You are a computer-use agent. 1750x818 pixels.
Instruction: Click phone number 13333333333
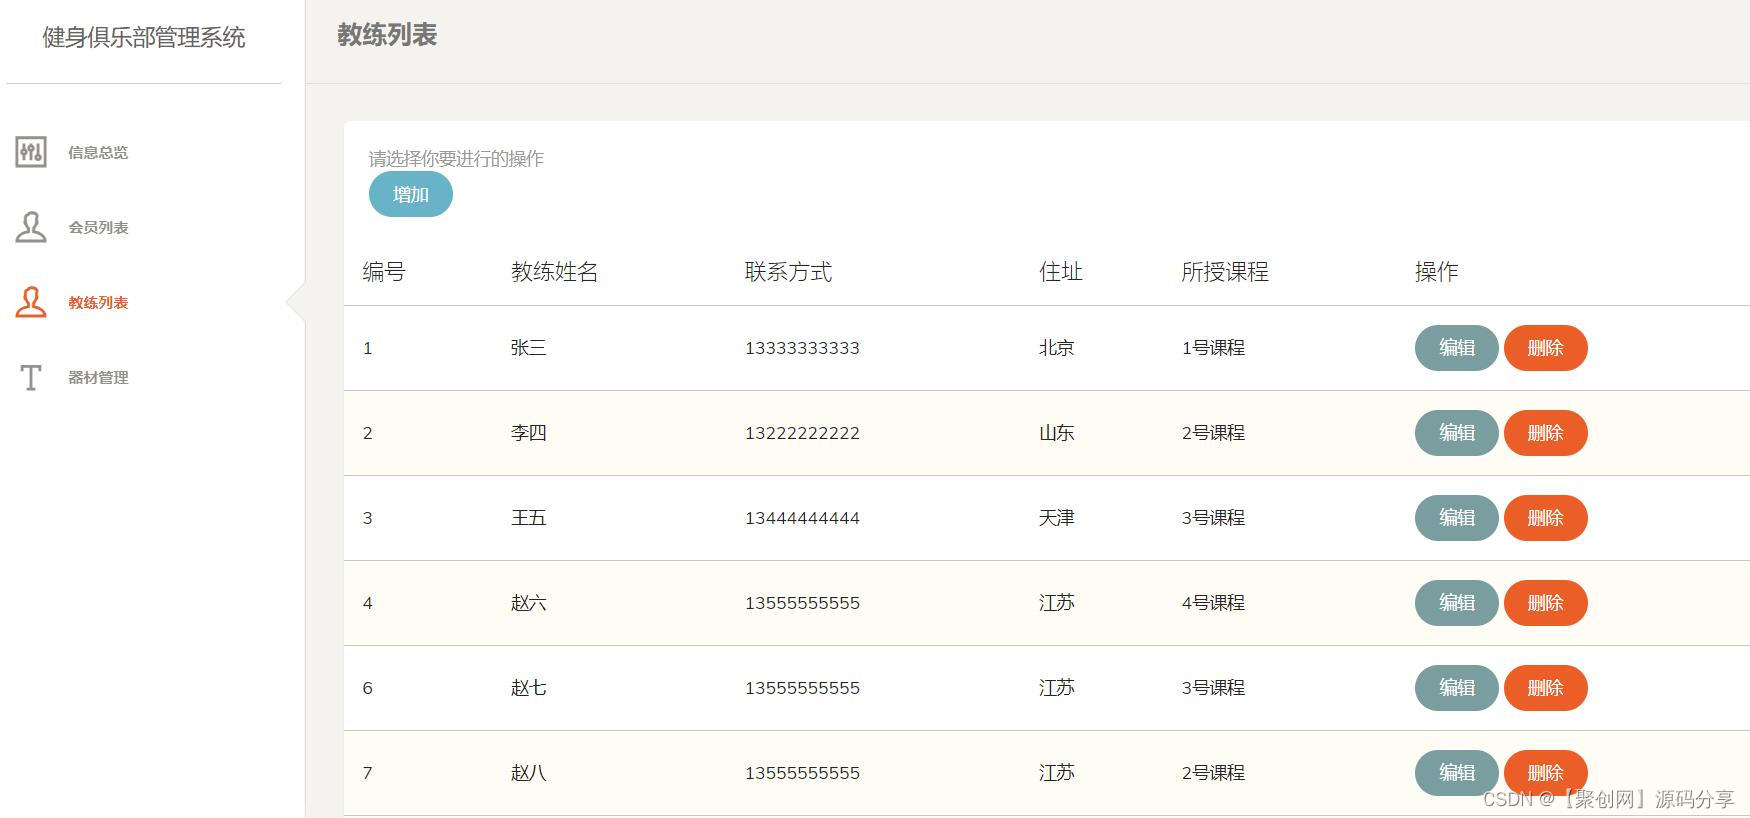coord(802,348)
